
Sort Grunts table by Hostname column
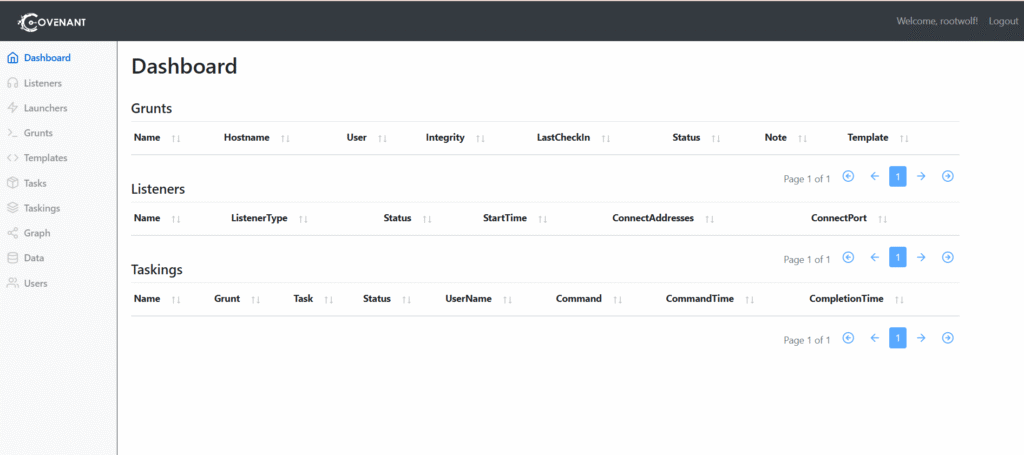click(285, 138)
